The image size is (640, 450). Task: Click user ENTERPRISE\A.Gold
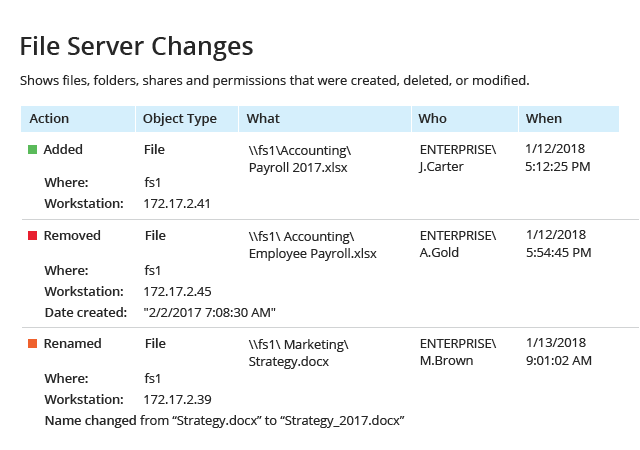pyautogui.click(x=457, y=244)
